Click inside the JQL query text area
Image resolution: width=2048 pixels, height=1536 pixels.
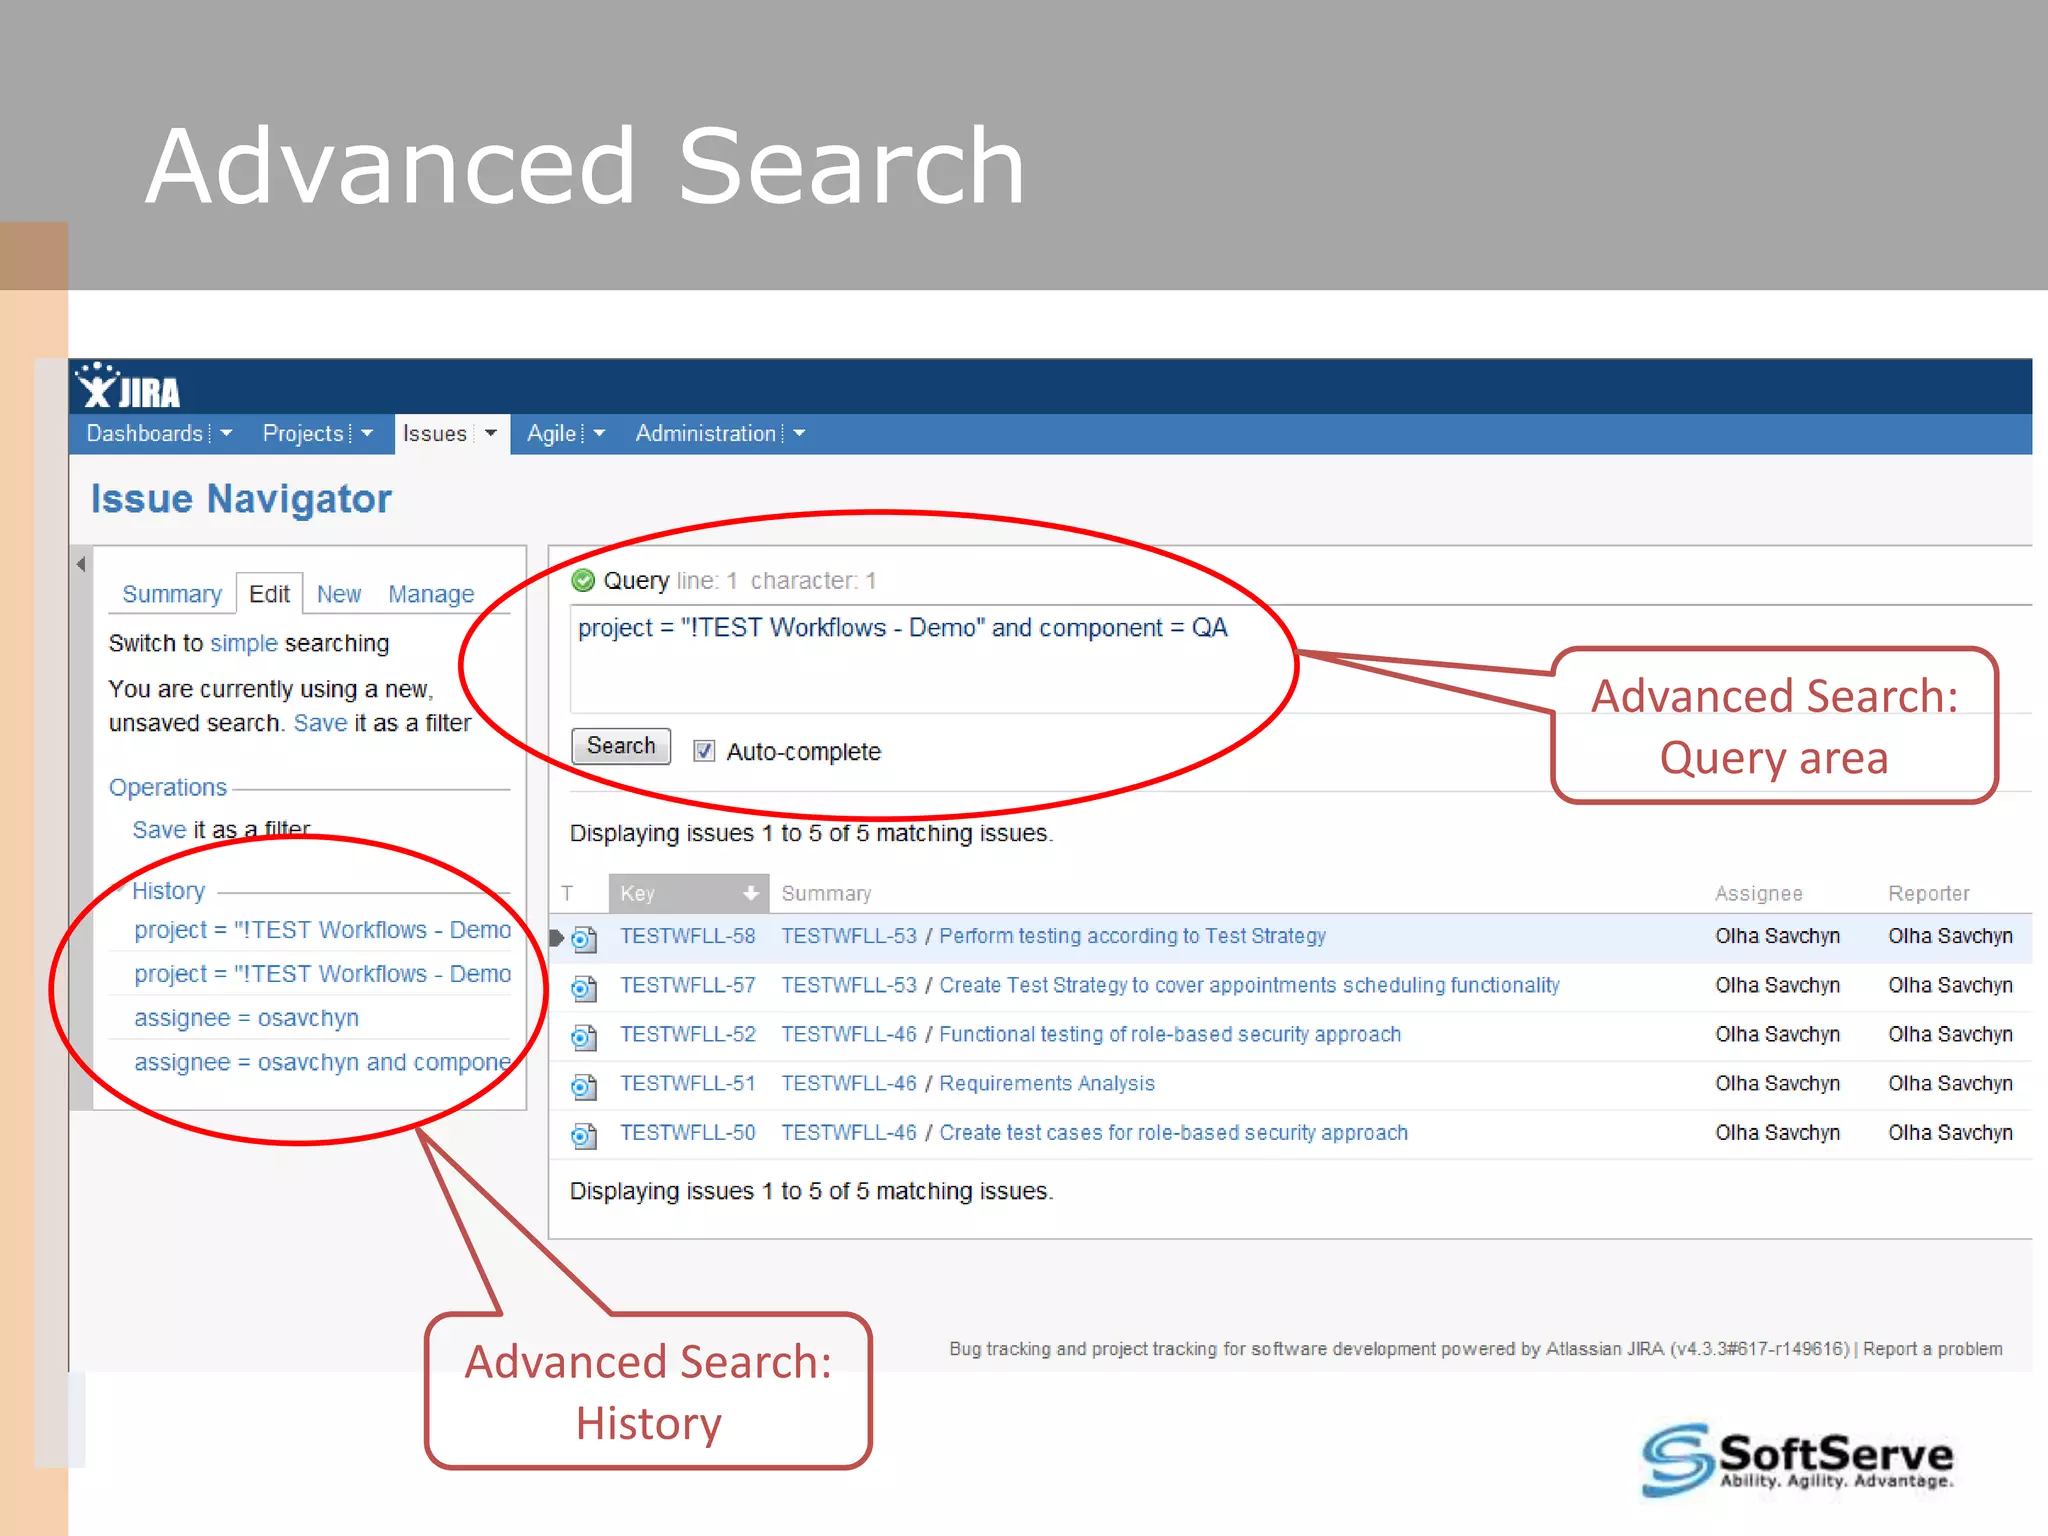[1300, 658]
